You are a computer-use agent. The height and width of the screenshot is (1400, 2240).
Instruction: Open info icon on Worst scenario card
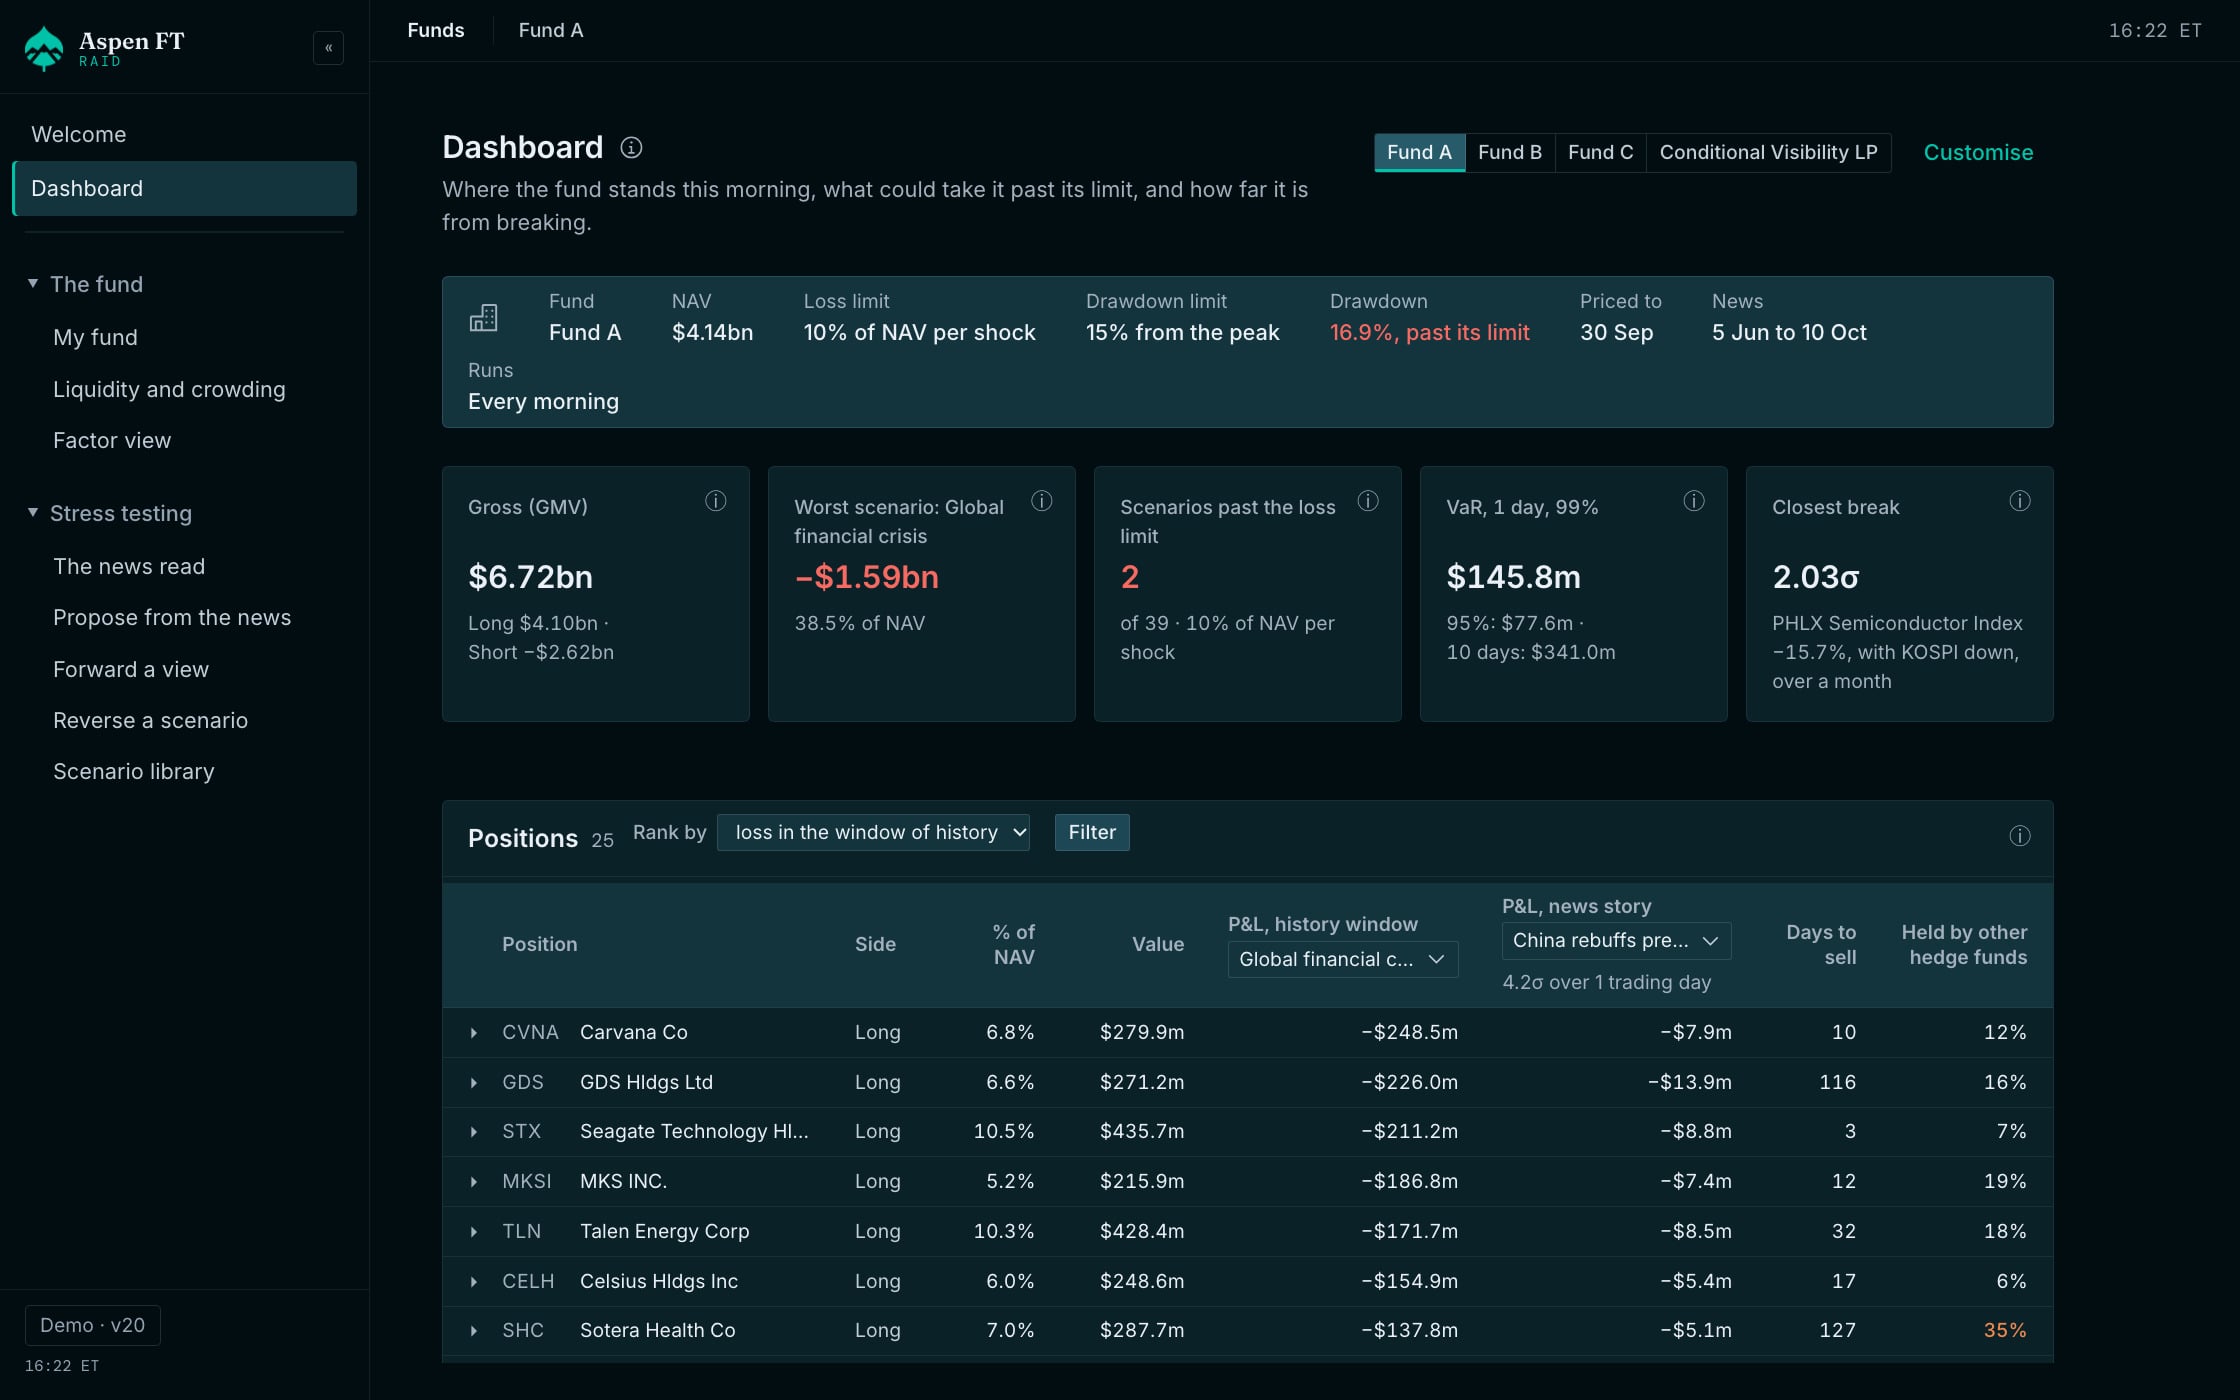(x=1042, y=501)
